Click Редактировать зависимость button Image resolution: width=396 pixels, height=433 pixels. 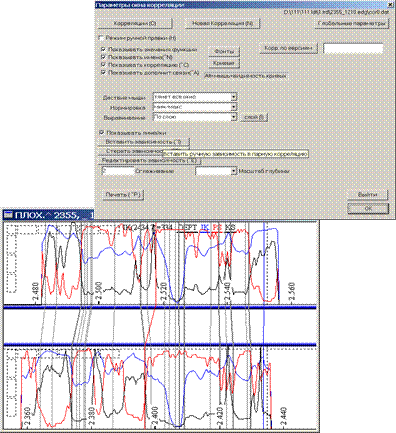point(149,160)
